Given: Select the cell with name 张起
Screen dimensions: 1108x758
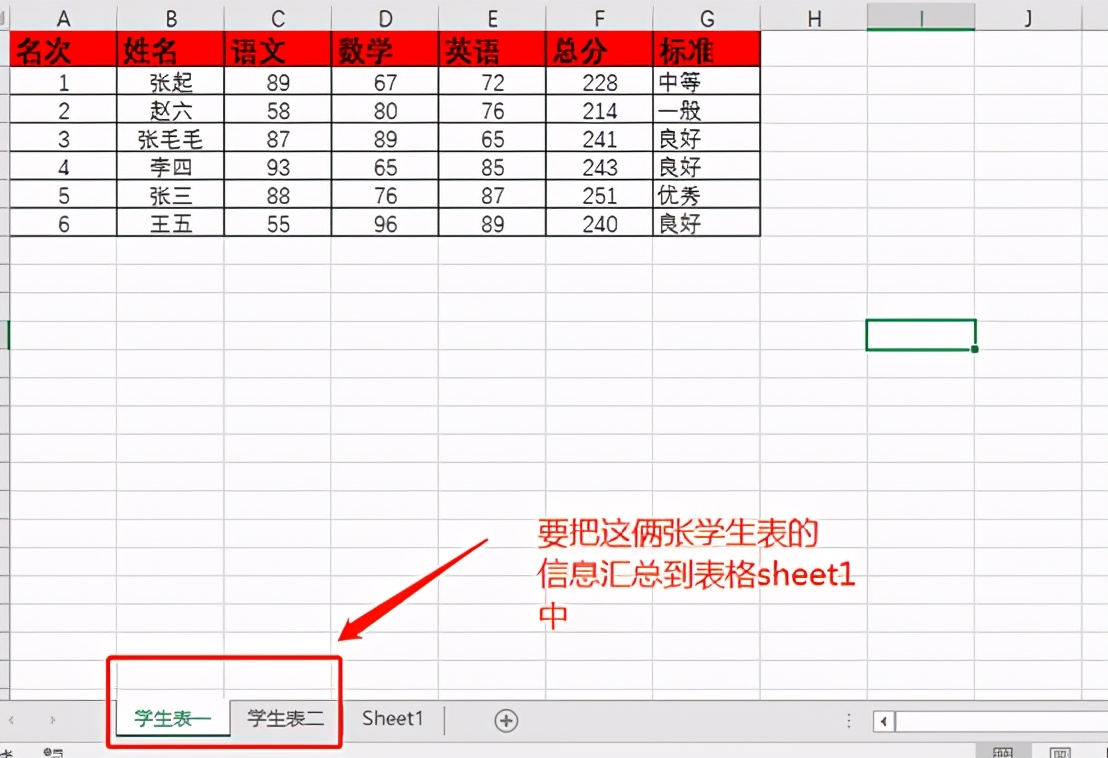Looking at the screenshot, I should pyautogui.click(x=170, y=81).
